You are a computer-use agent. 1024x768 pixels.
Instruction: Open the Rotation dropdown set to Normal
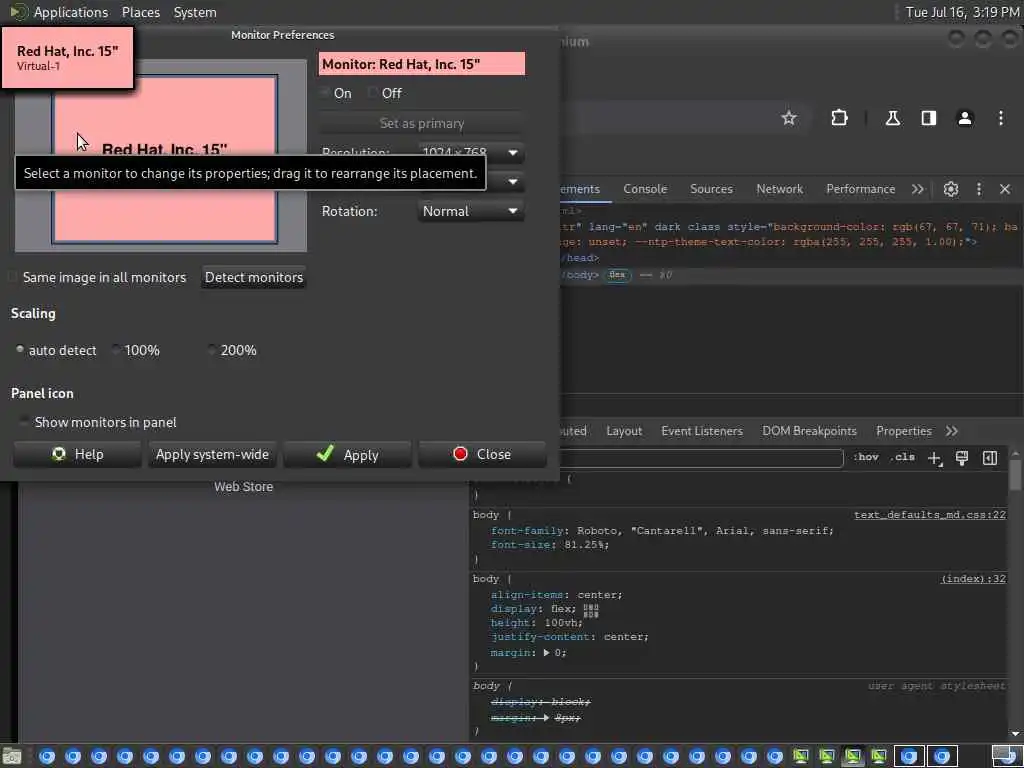[x=470, y=211]
